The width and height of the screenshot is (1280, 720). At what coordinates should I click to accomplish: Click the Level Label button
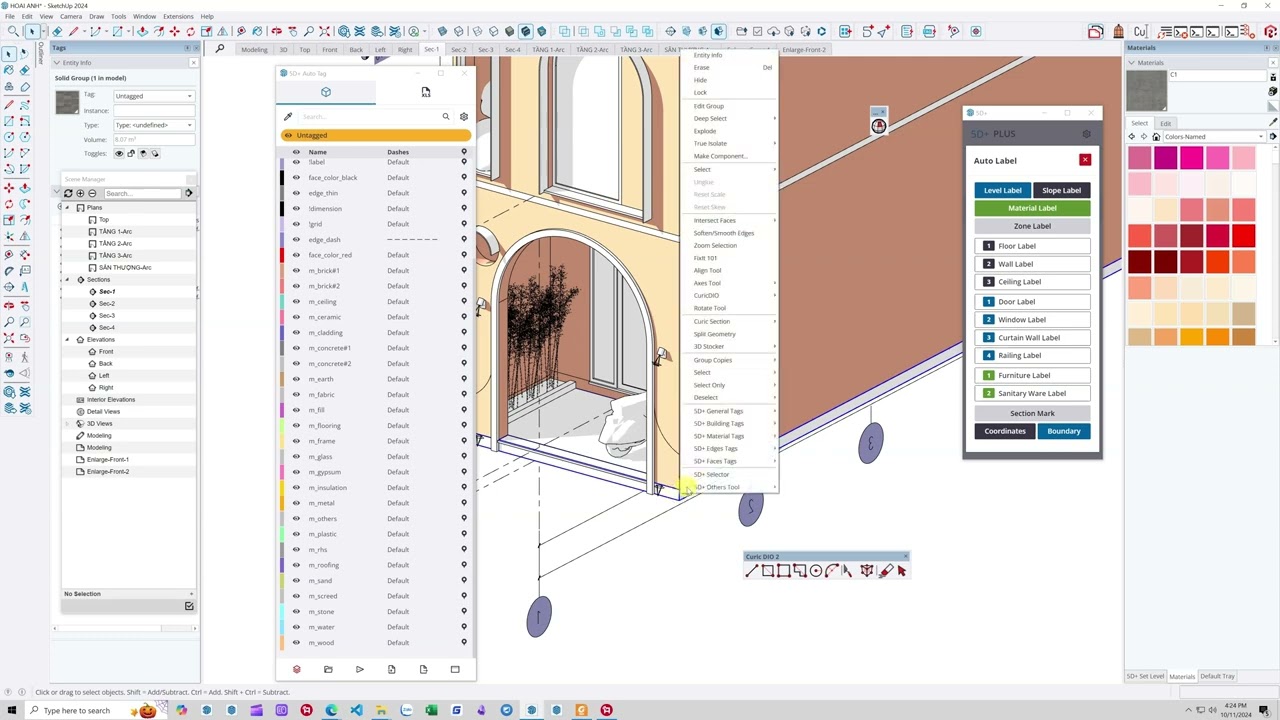[1002, 190]
